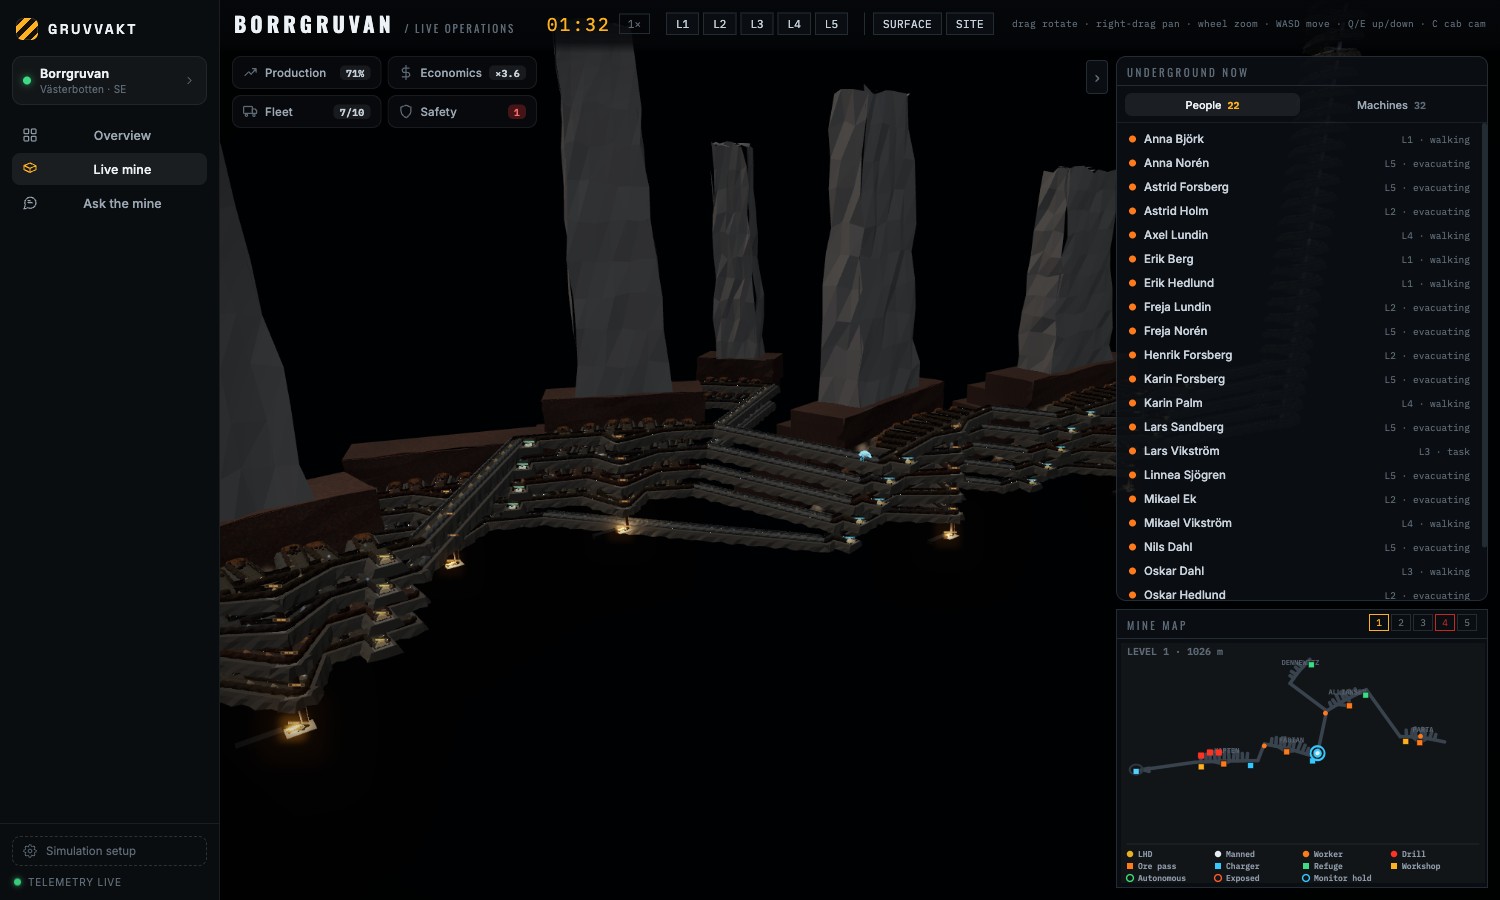Select Astrid Forsberg in people list
1500x900 pixels.
tap(1299, 187)
